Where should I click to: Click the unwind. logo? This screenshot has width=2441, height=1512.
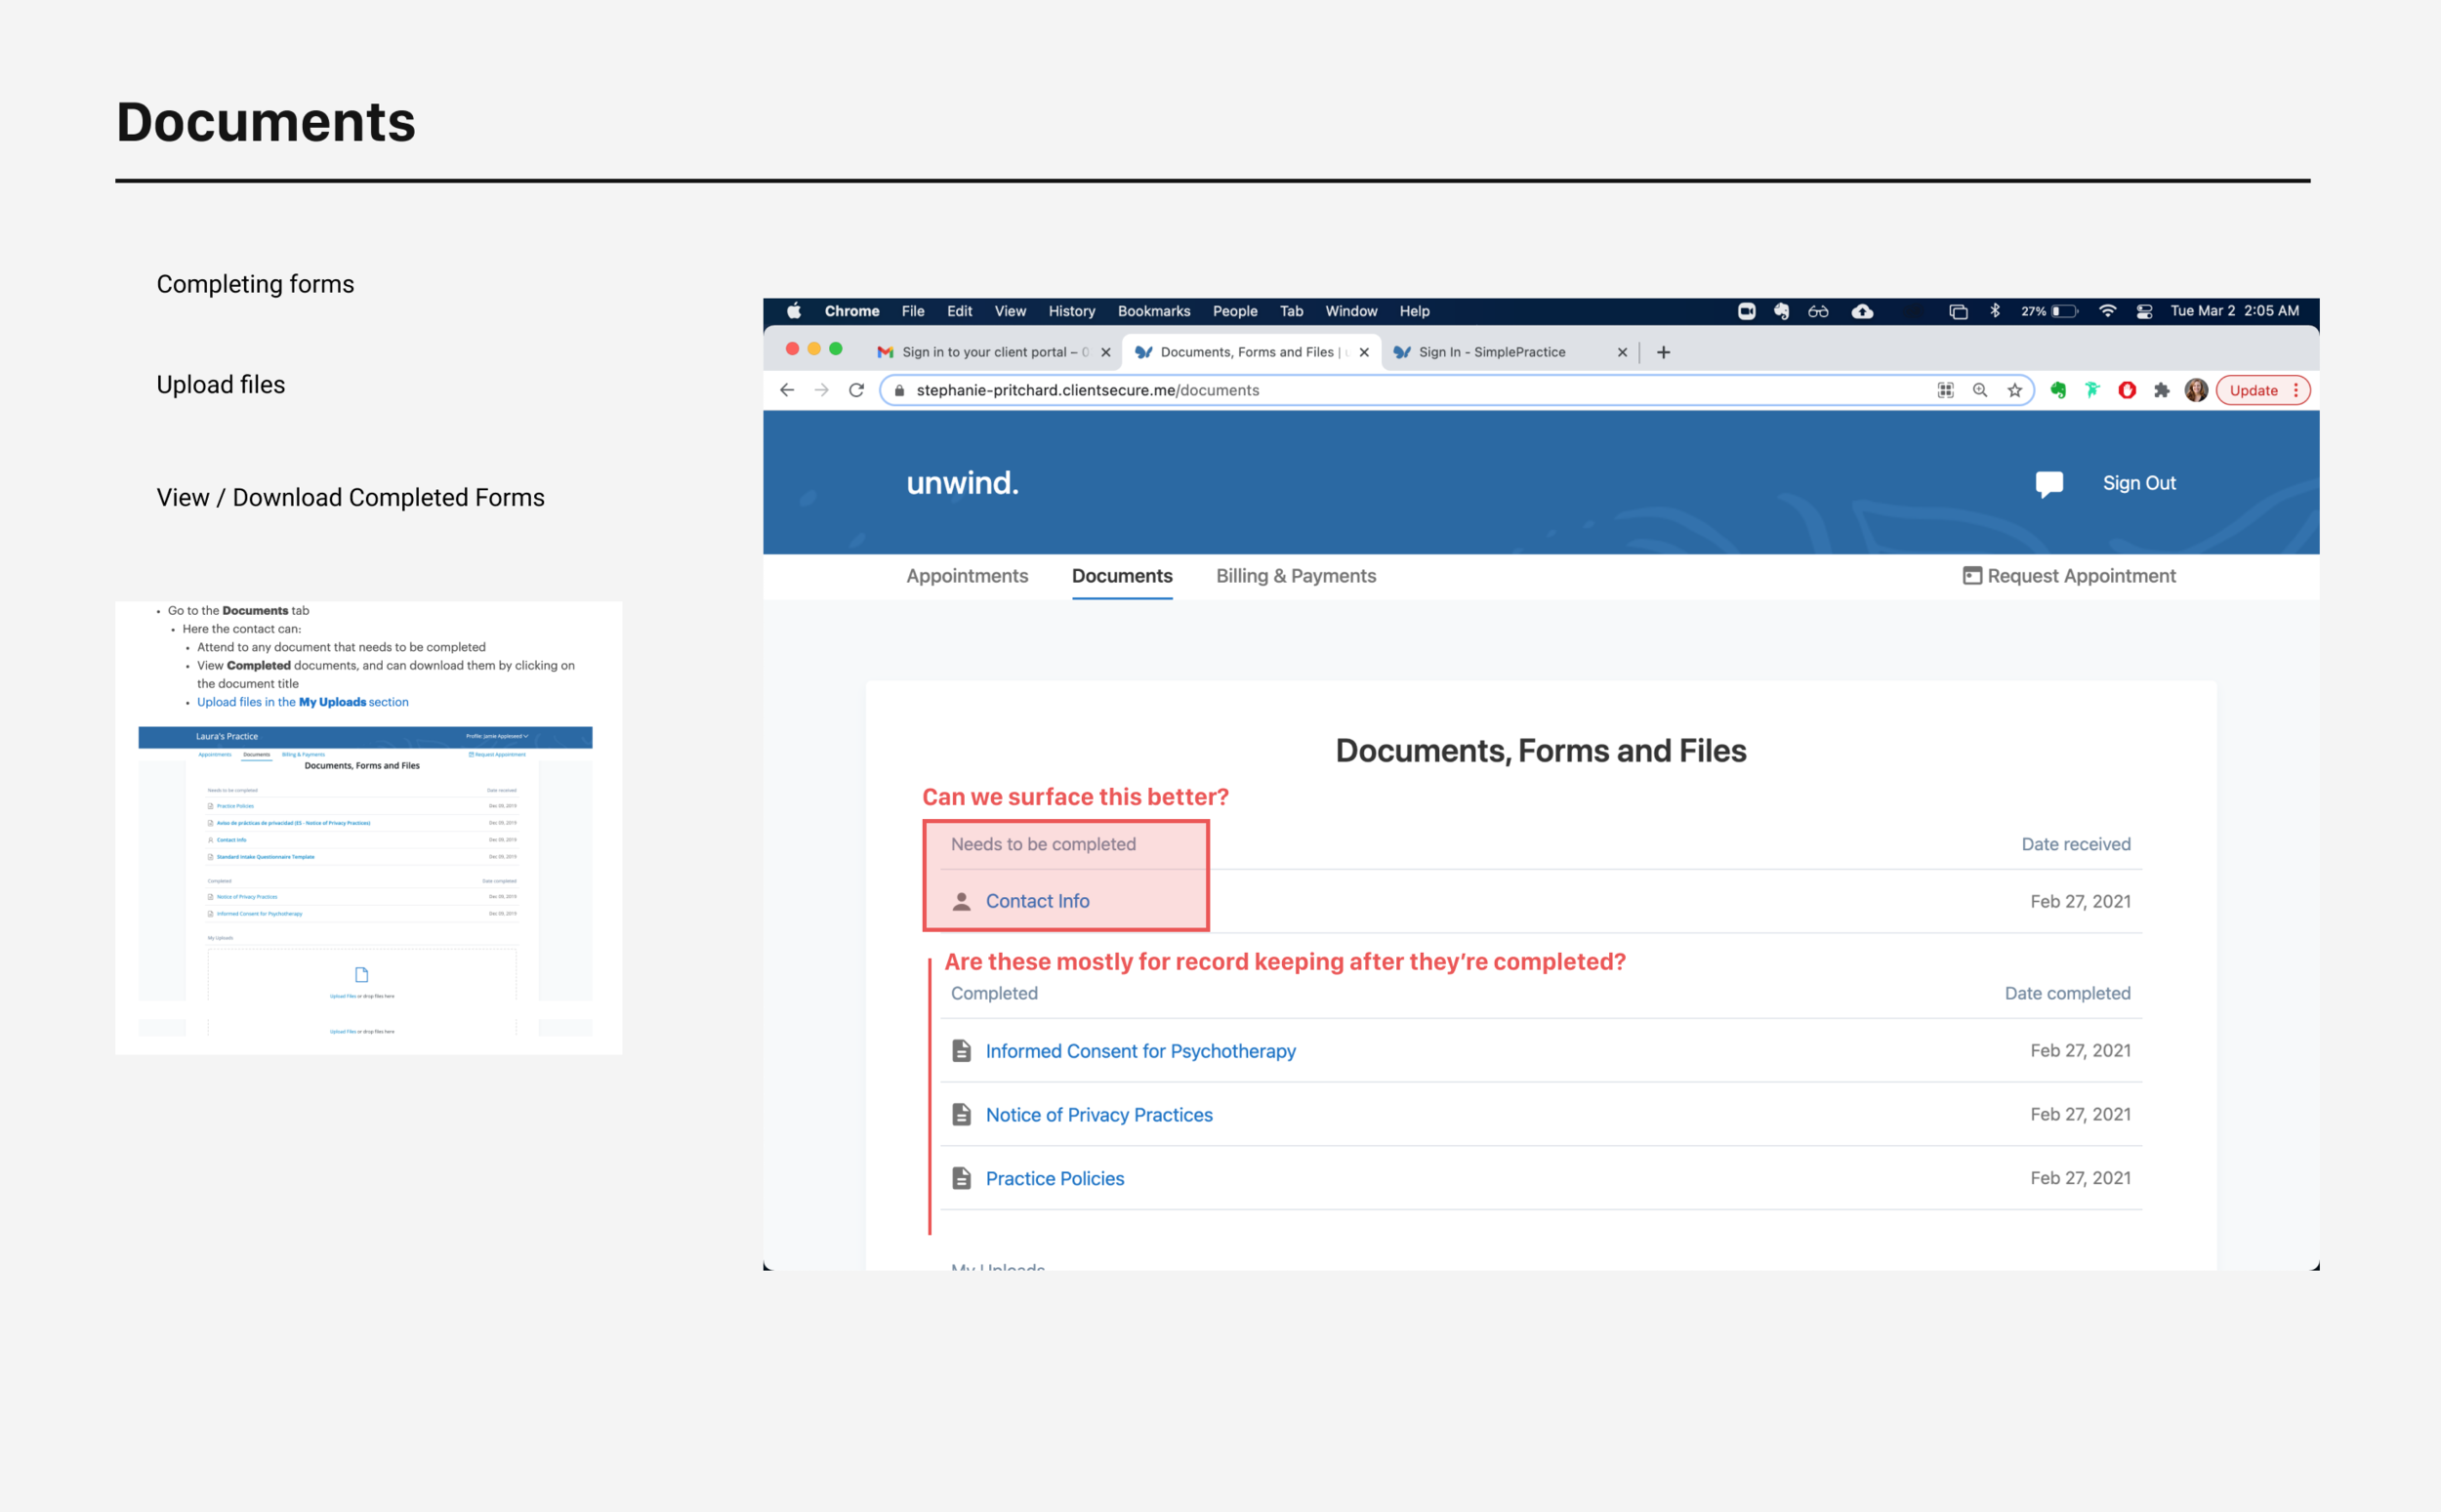click(962, 483)
